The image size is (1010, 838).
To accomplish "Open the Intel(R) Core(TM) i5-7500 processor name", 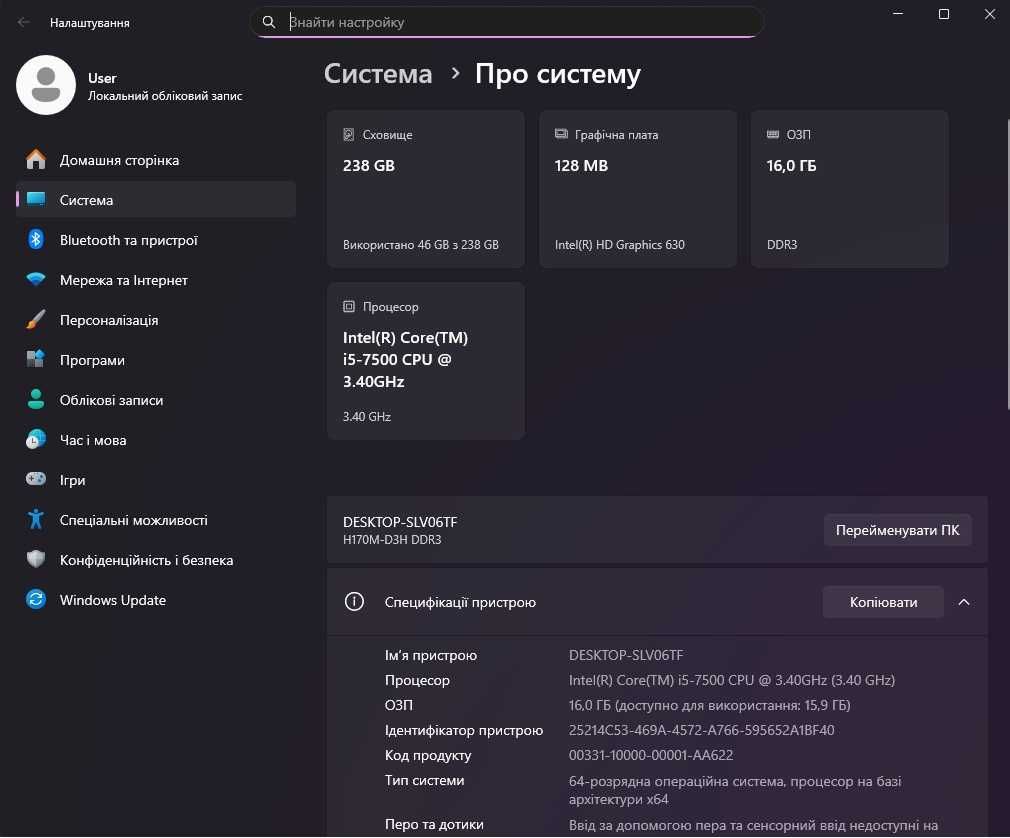I will (x=405, y=359).
